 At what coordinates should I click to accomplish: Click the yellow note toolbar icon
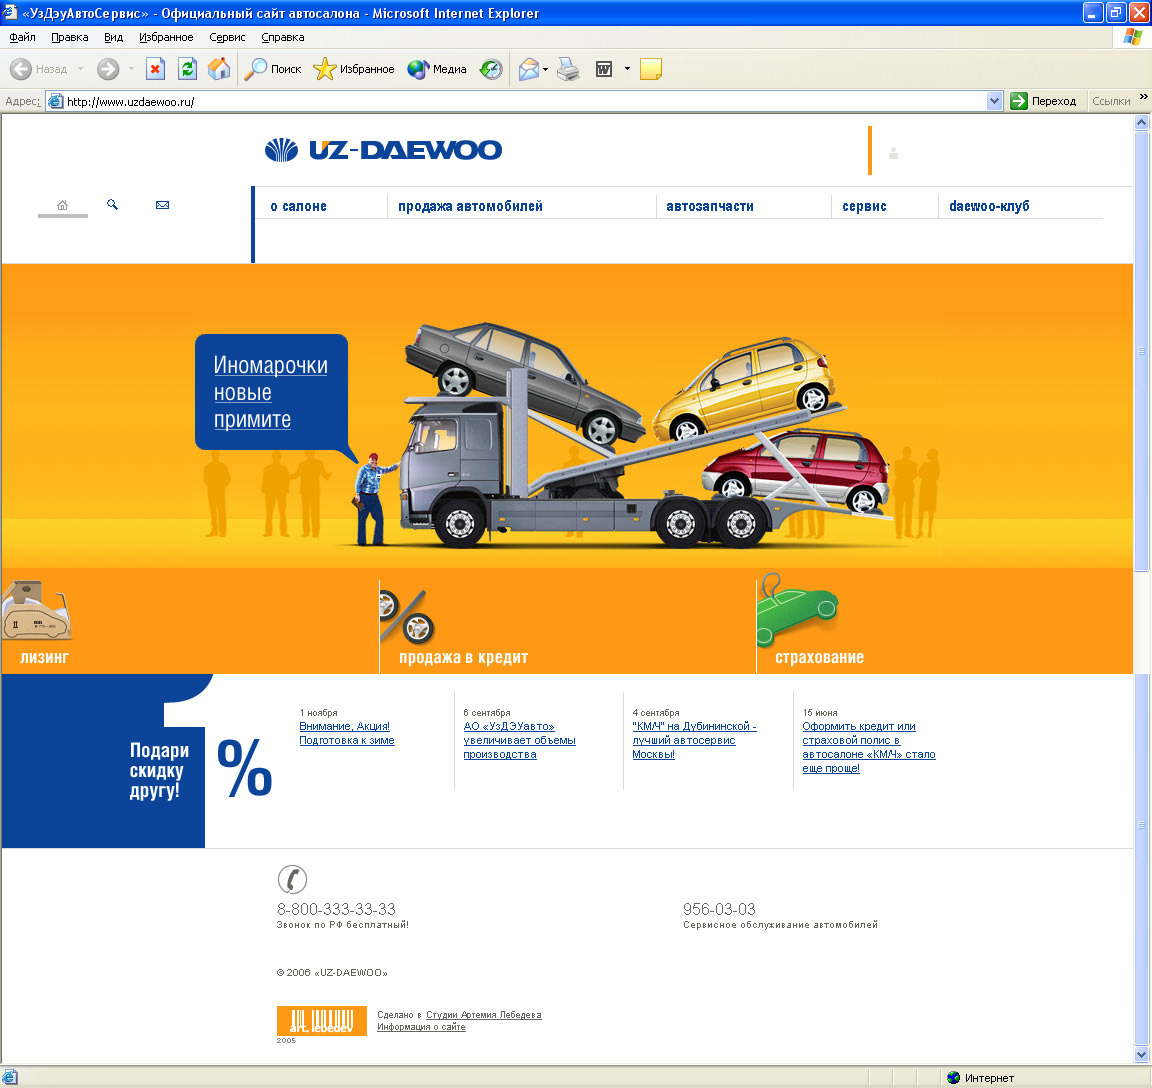(x=651, y=69)
